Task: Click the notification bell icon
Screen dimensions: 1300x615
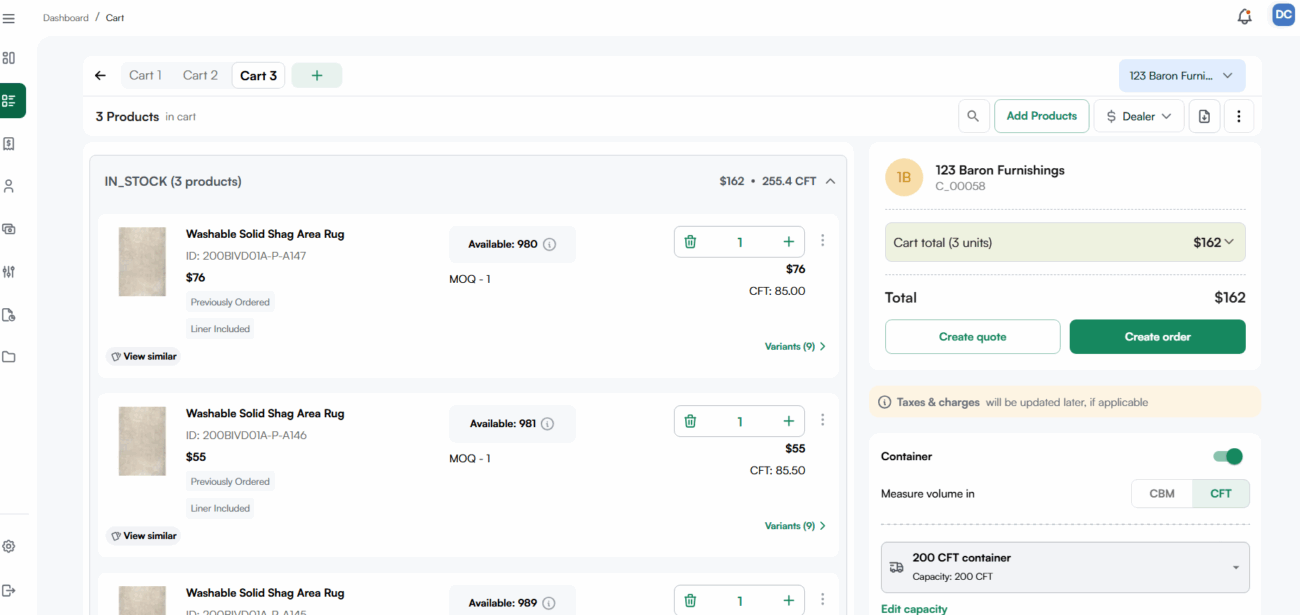Action: tap(1244, 16)
